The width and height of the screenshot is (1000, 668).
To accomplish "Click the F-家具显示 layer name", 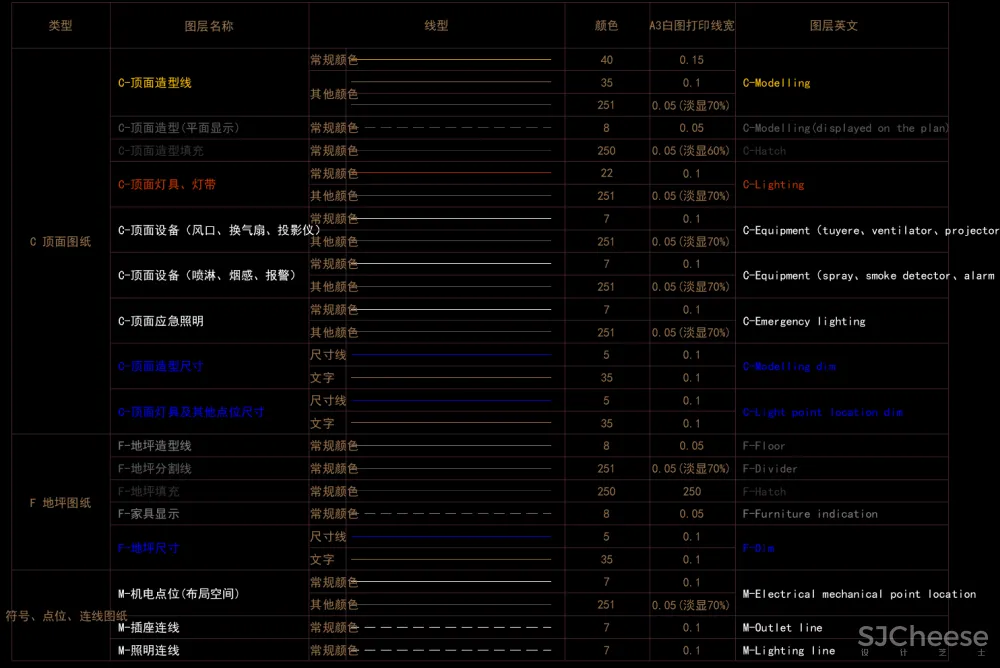I will (x=148, y=514).
